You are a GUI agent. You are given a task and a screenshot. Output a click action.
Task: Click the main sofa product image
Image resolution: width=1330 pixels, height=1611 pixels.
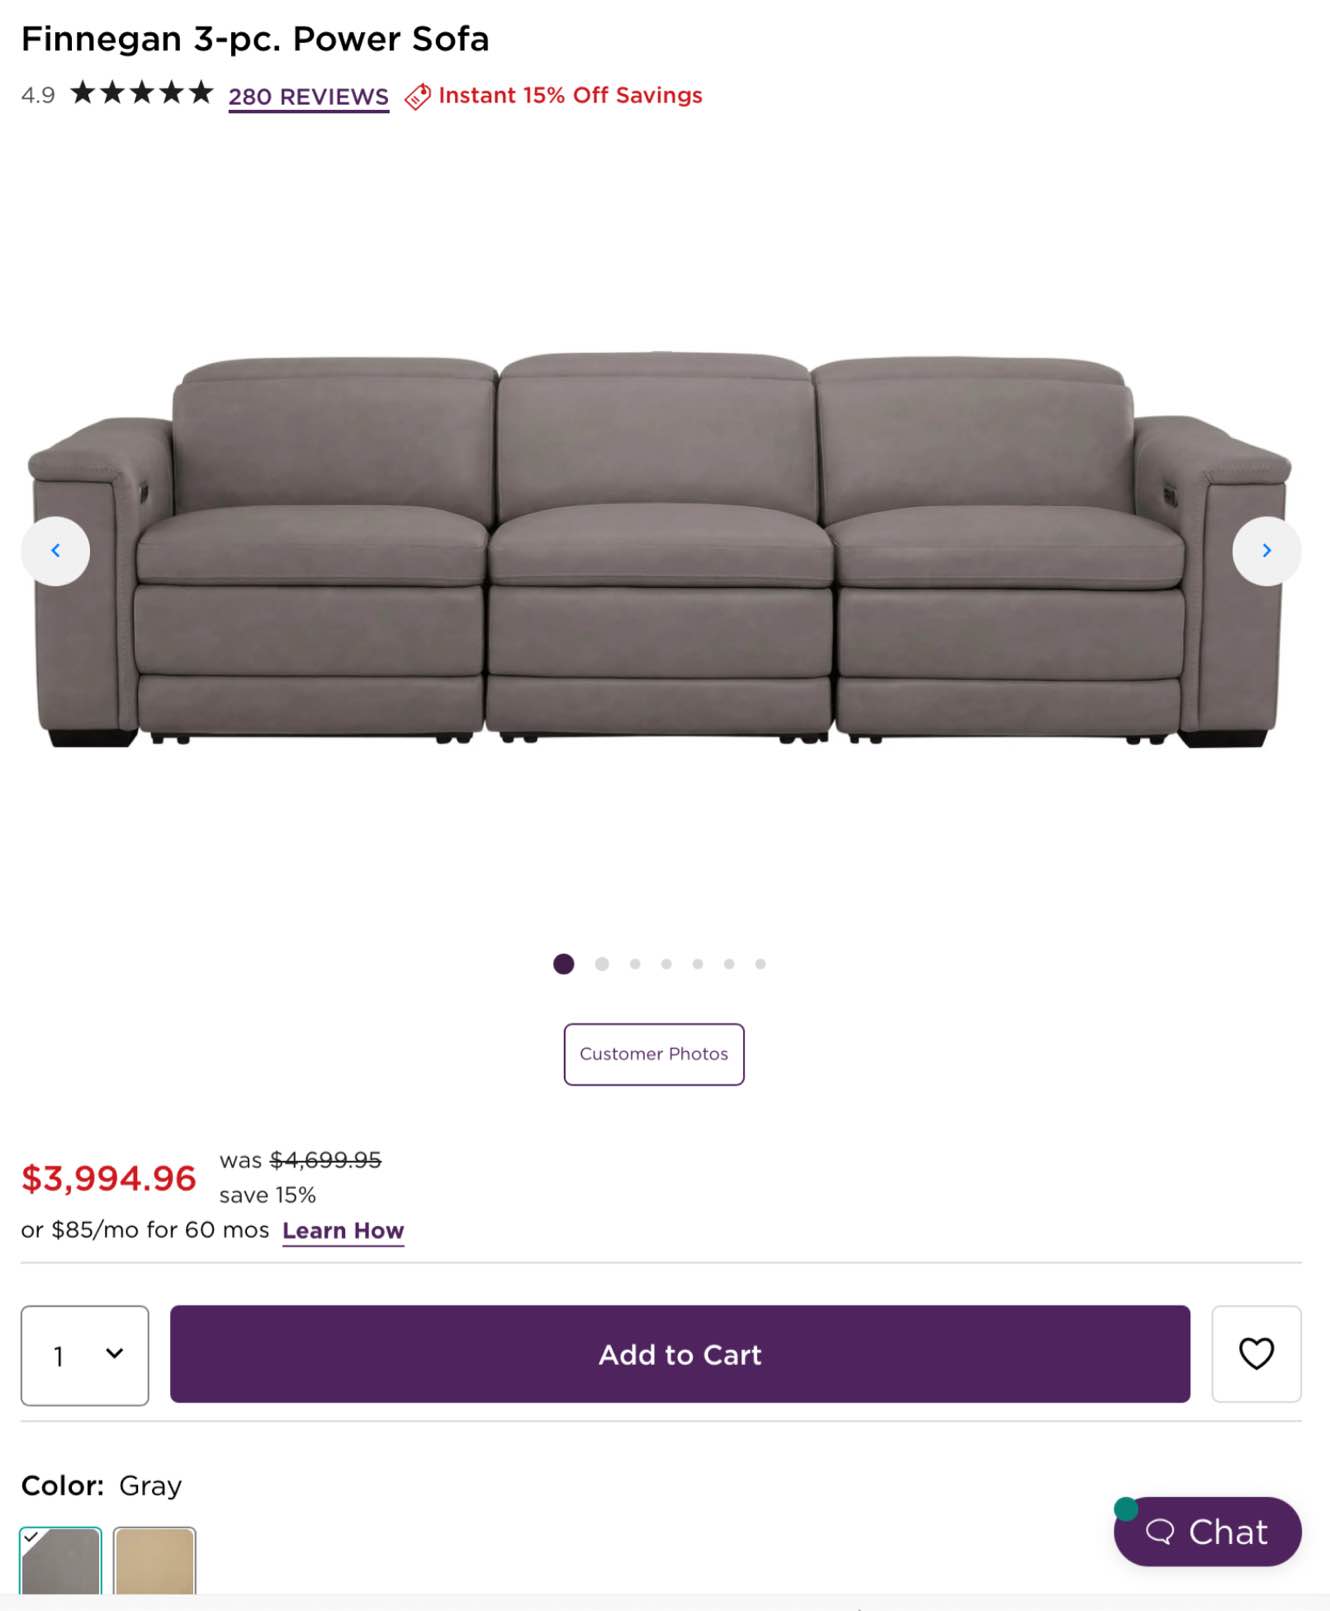point(660,550)
